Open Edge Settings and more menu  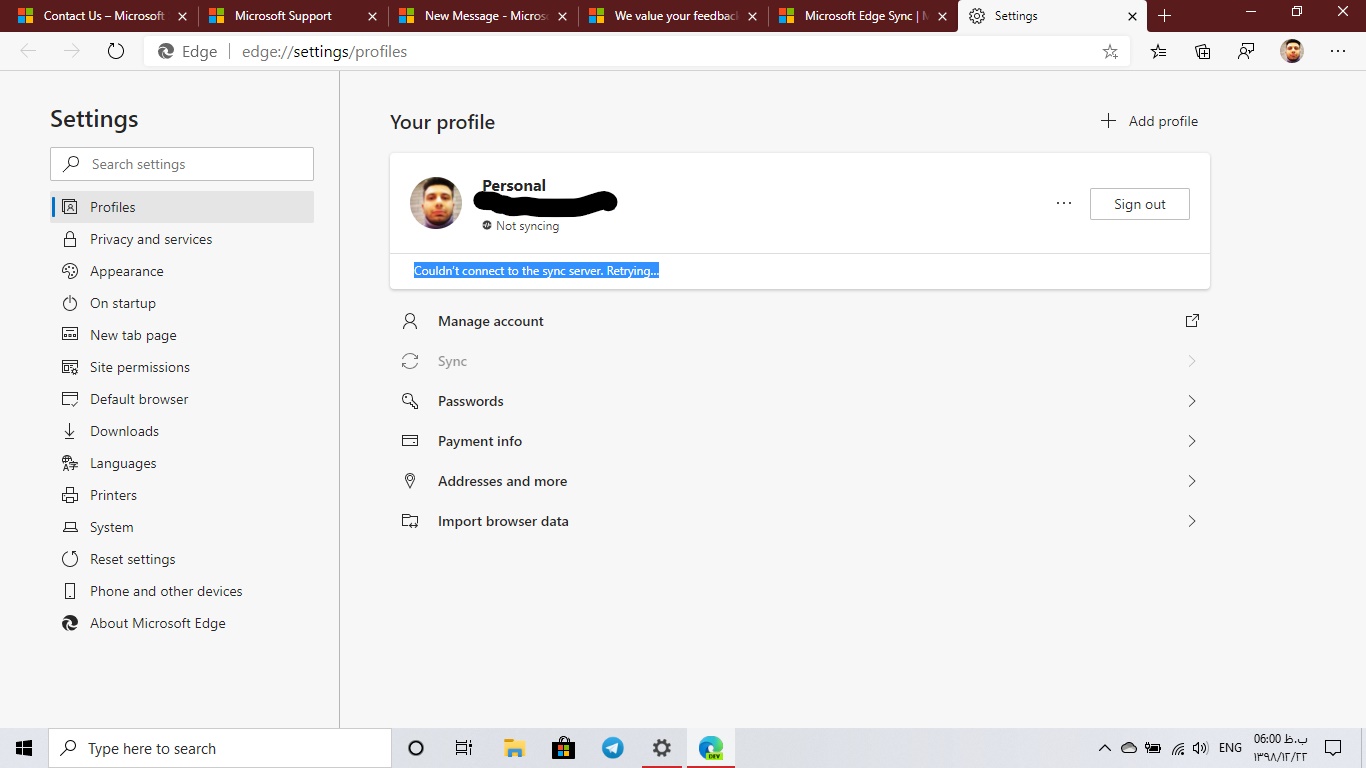point(1338,51)
